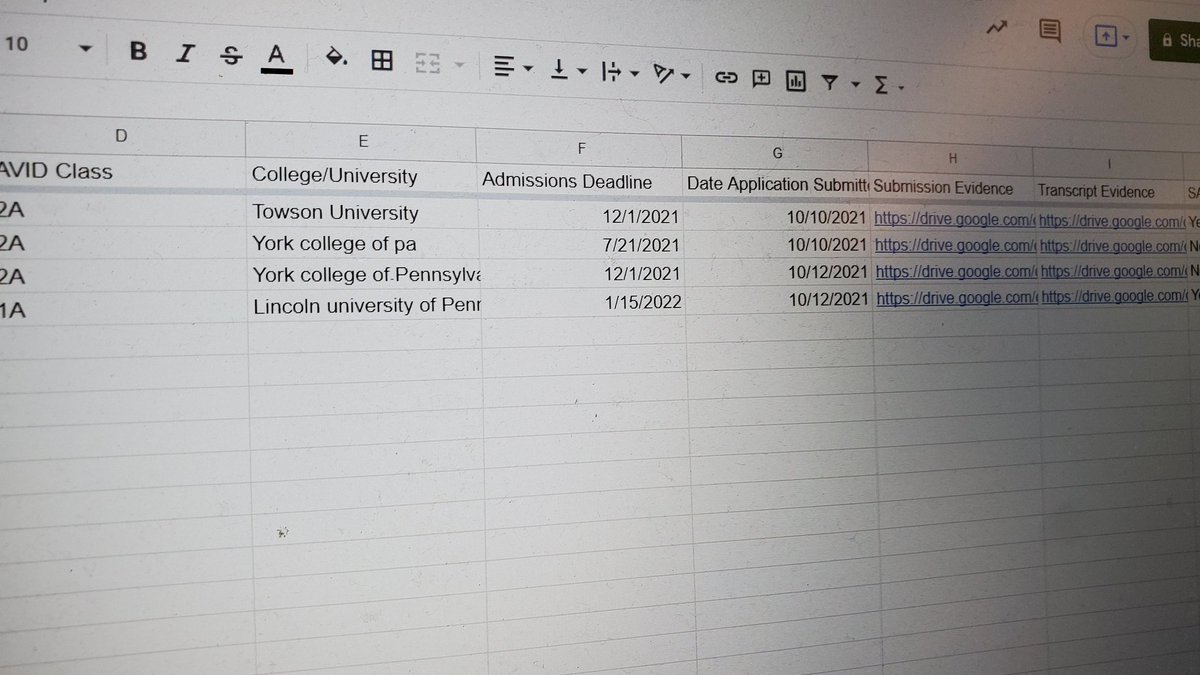The image size is (1200, 675).
Task: Open the comment history icon
Action: [1049, 31]
